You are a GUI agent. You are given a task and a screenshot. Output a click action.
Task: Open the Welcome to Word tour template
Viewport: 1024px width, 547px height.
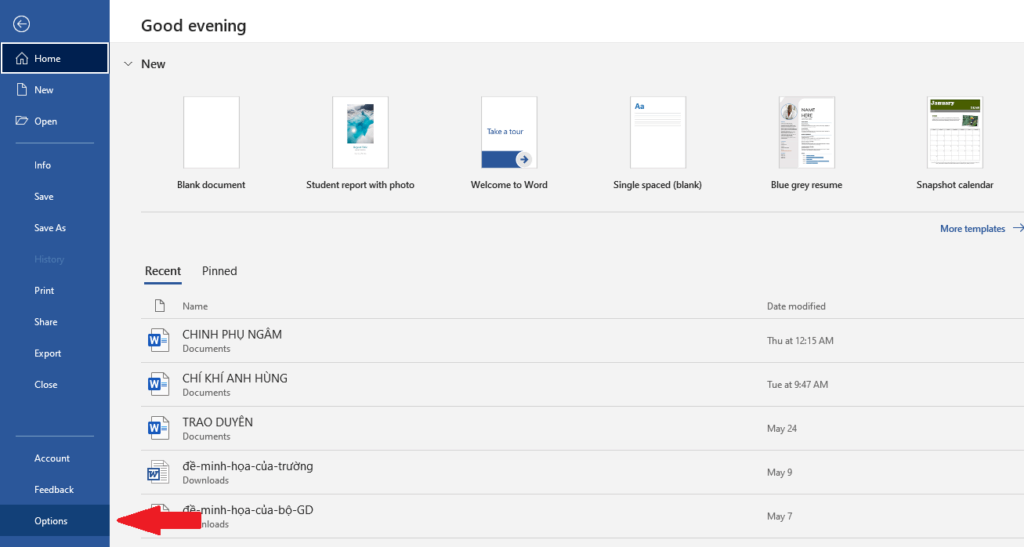509,143
